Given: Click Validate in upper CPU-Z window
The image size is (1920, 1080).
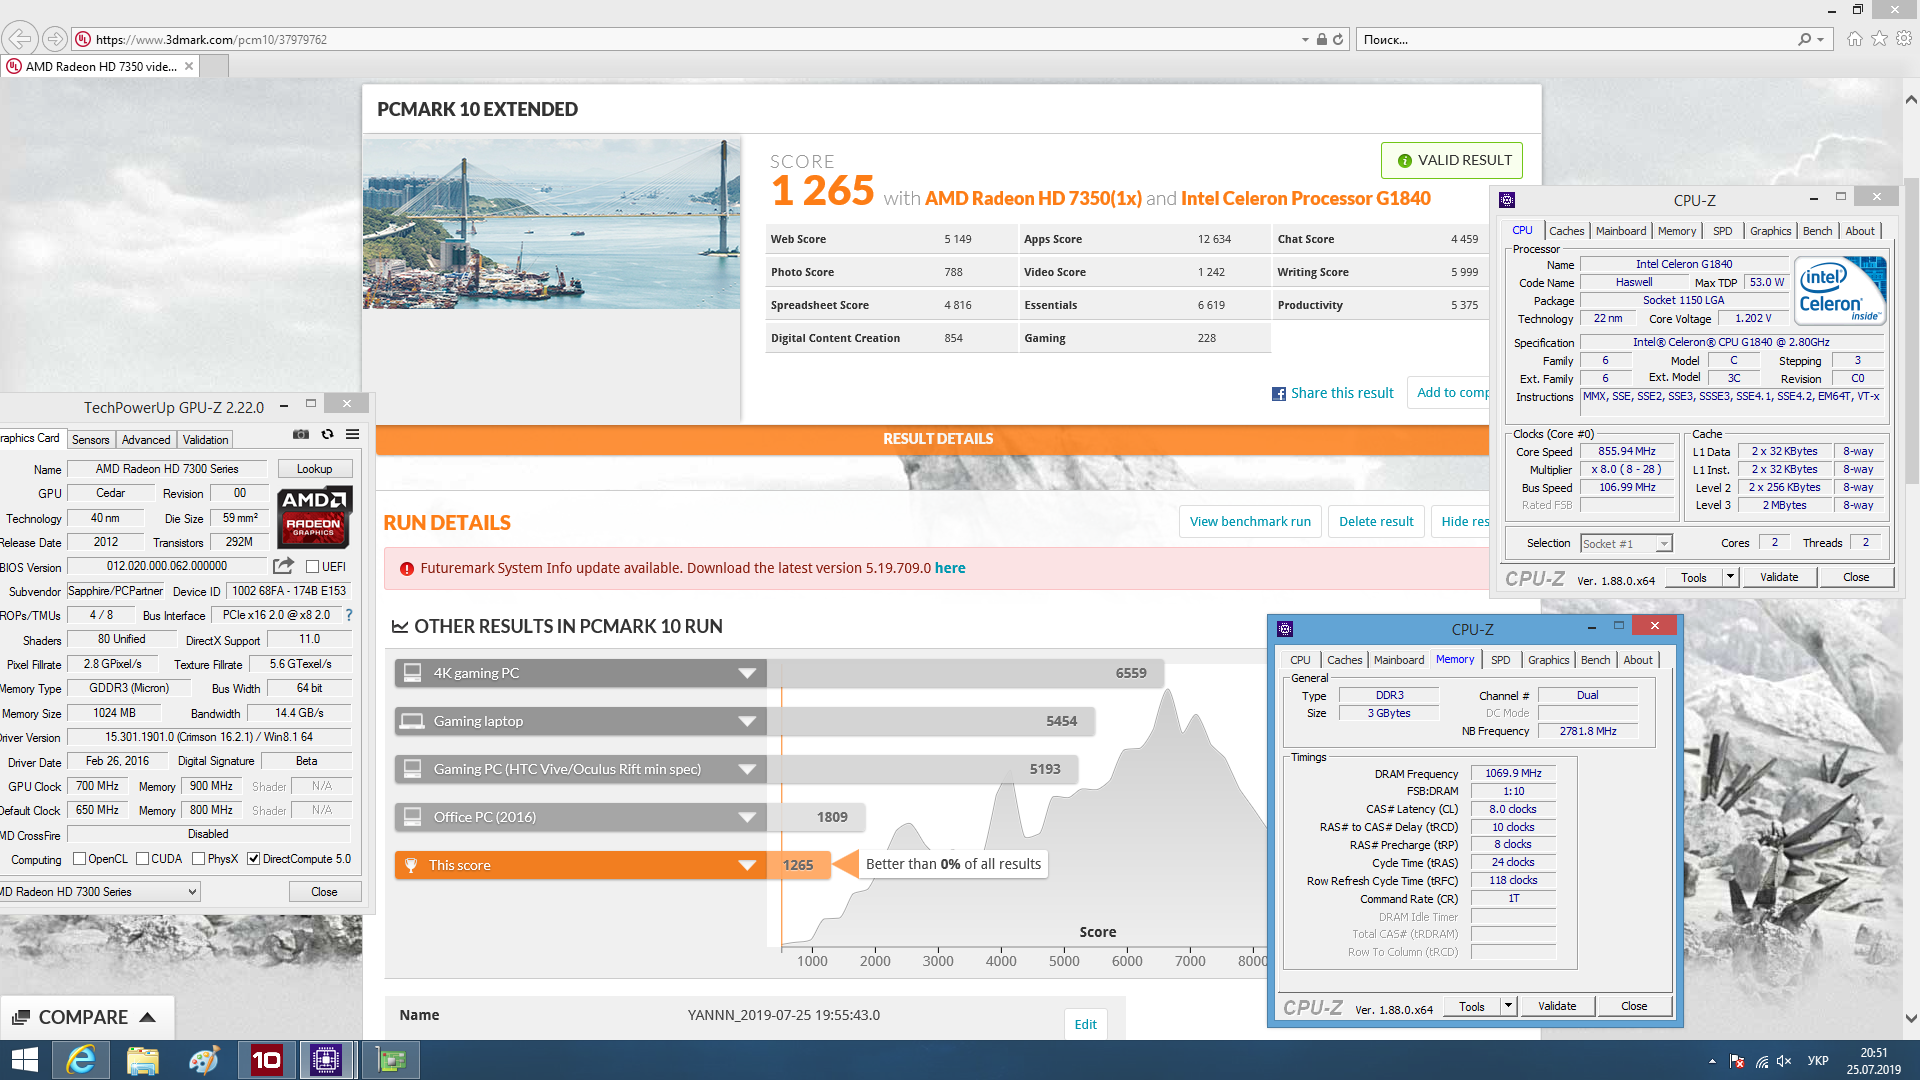Looking at the screenshot, I should (x=1779, y=577).
